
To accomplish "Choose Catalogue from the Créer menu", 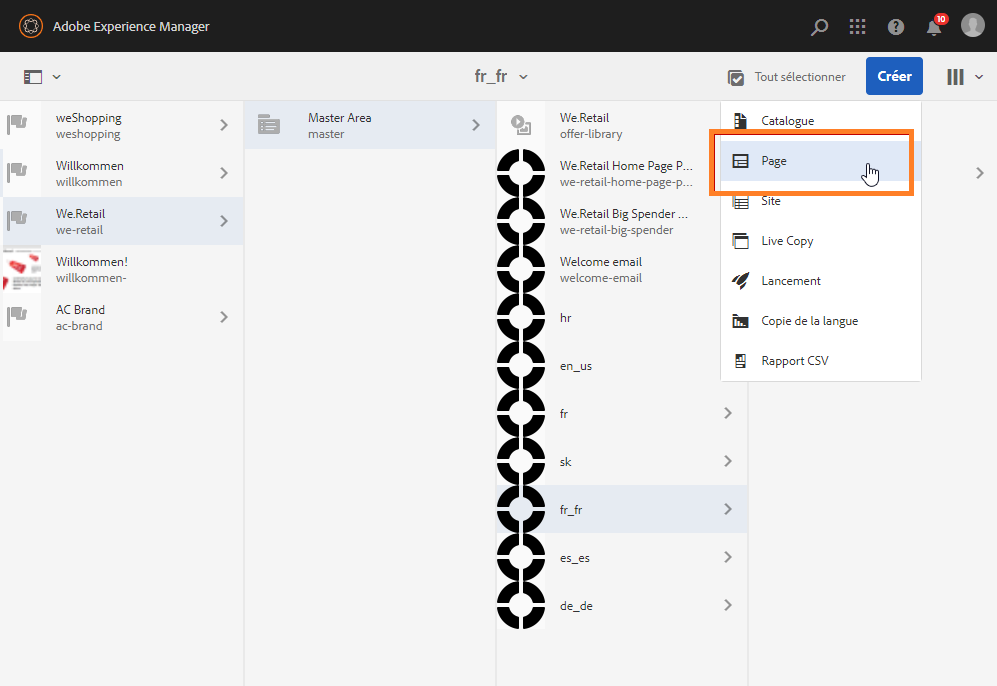I will click(820, 121).
